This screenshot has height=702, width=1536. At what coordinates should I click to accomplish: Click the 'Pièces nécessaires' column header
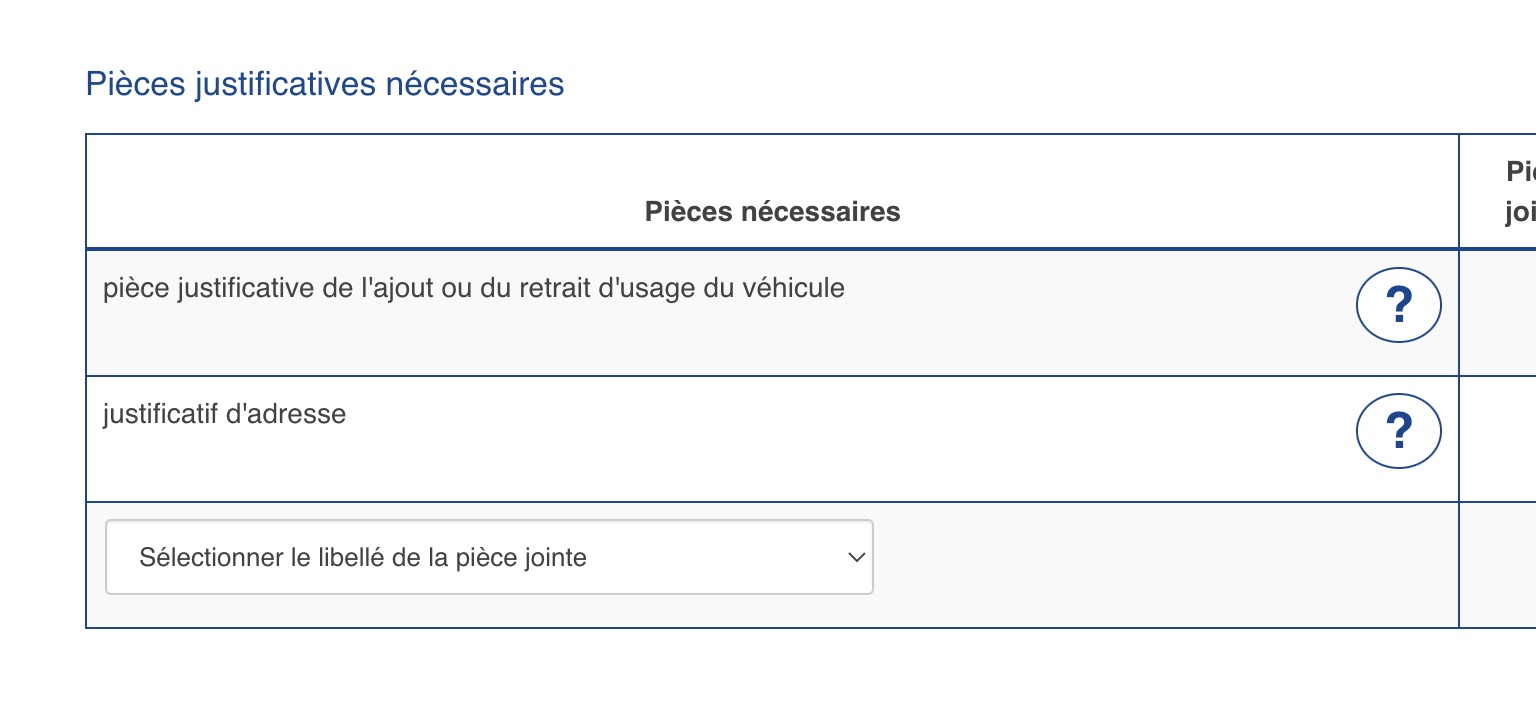pyautogui.click(x=772, y=212)
